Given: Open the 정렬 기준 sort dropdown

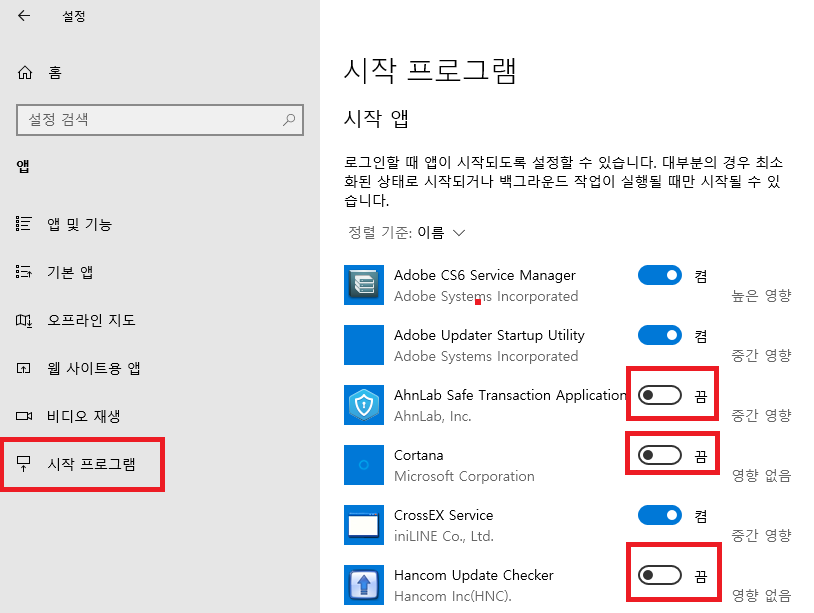Looking at the screenshot, I should click(406, 233).
